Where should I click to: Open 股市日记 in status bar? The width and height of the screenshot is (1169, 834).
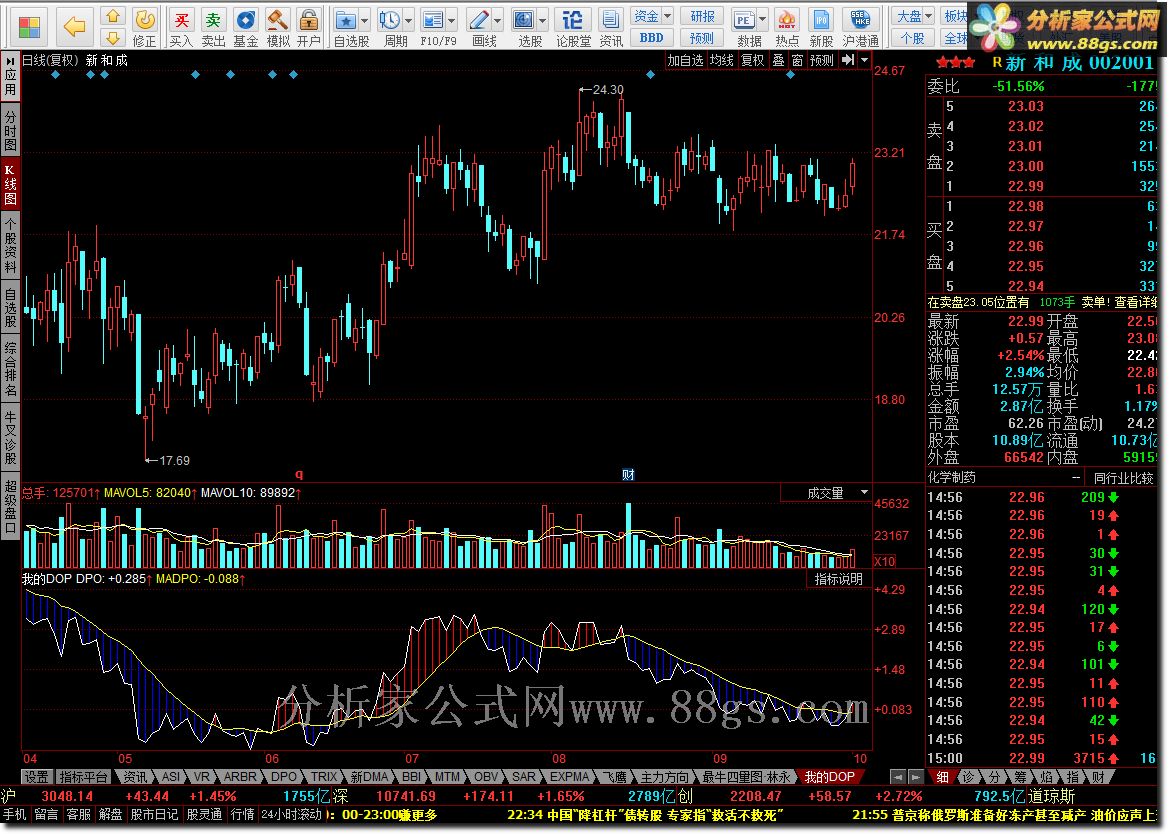tap(154, 815)
